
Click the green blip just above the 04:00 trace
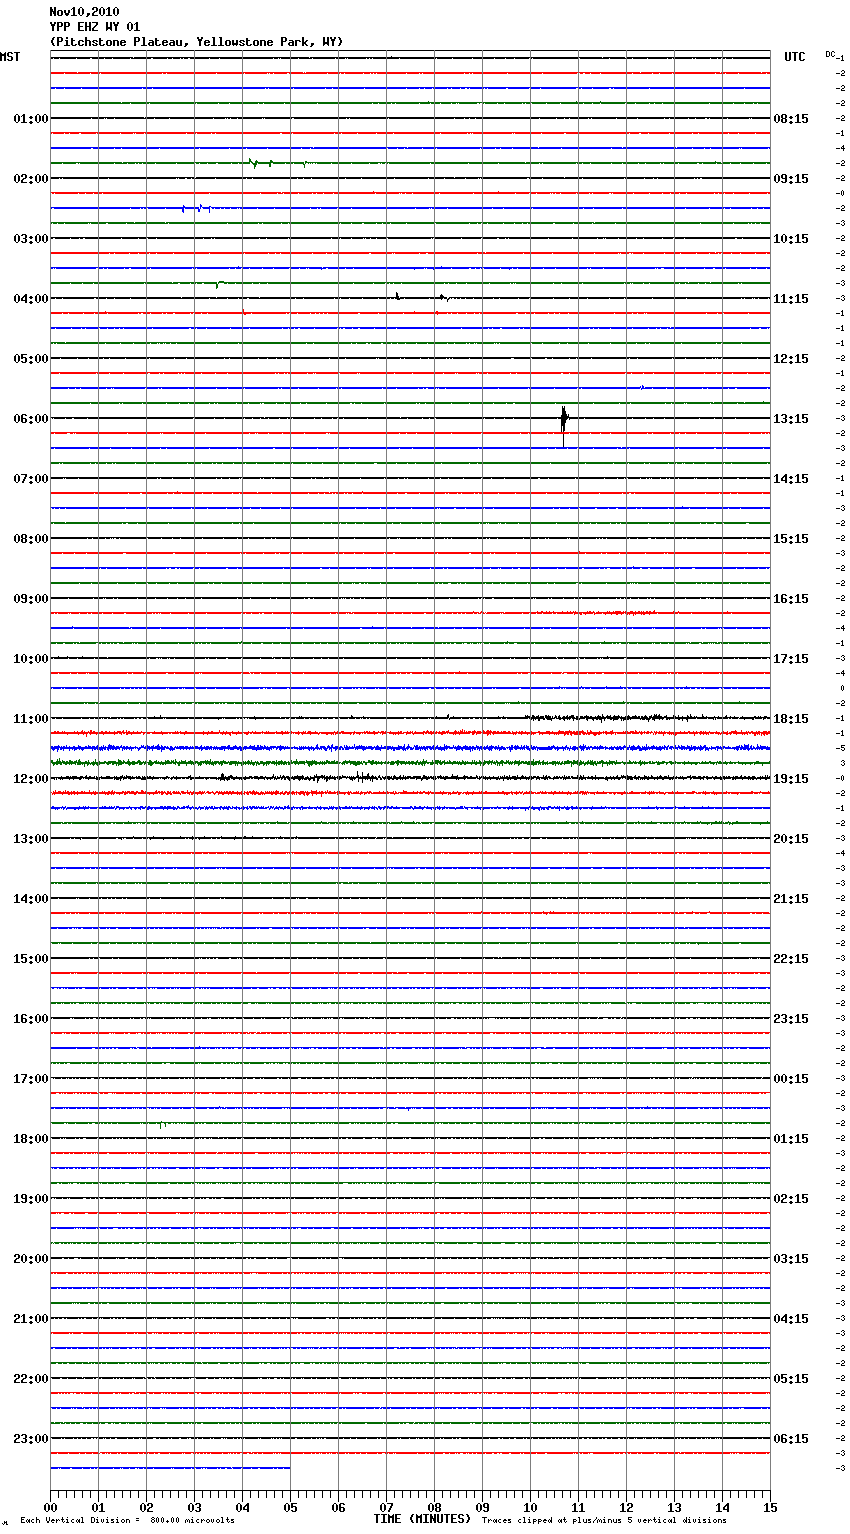click(217, 285)
